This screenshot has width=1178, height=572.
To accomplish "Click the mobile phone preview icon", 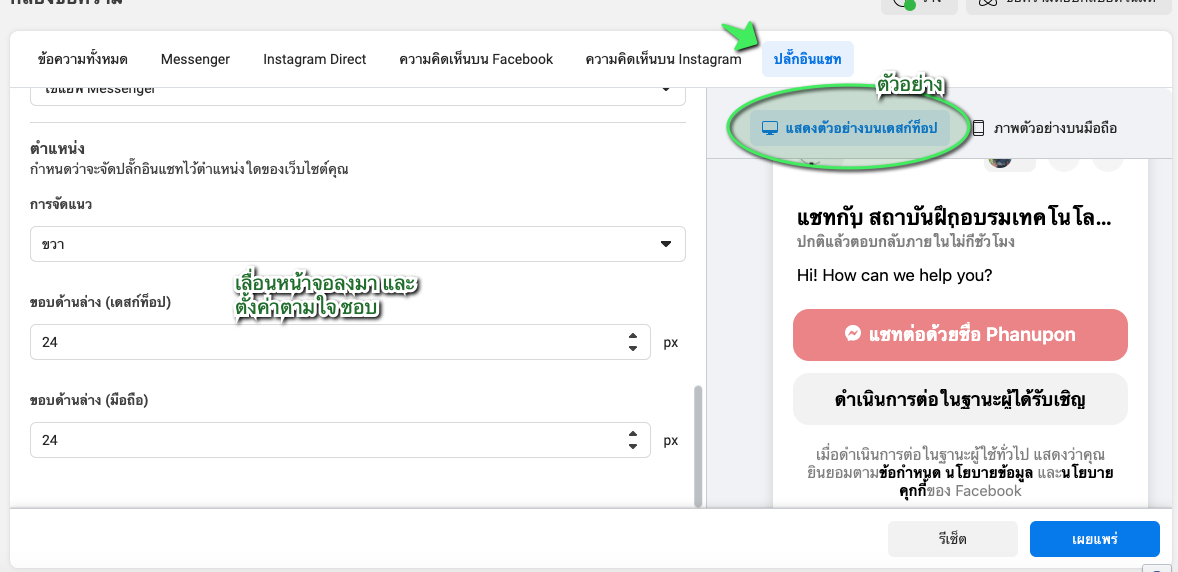I will 978,128.
